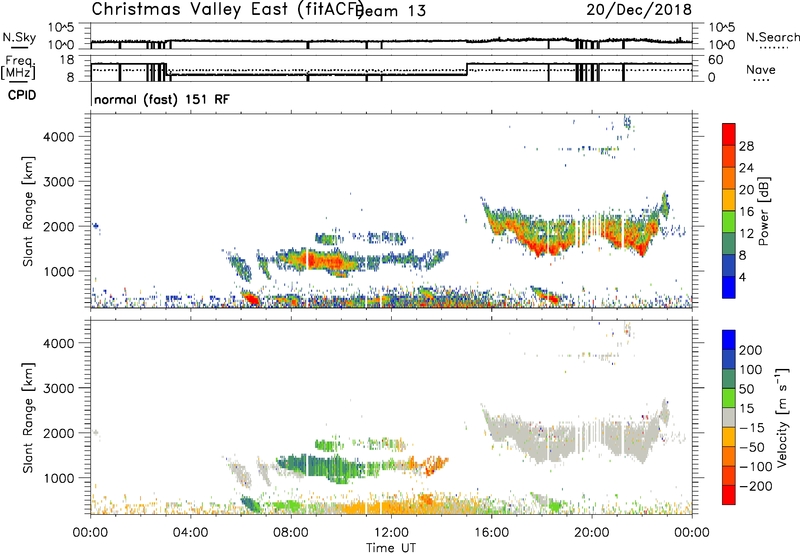Click the Velocity [m s-1] colorbar label
The height and width of the screenshot is (554, 800).
tap(781, 417)
